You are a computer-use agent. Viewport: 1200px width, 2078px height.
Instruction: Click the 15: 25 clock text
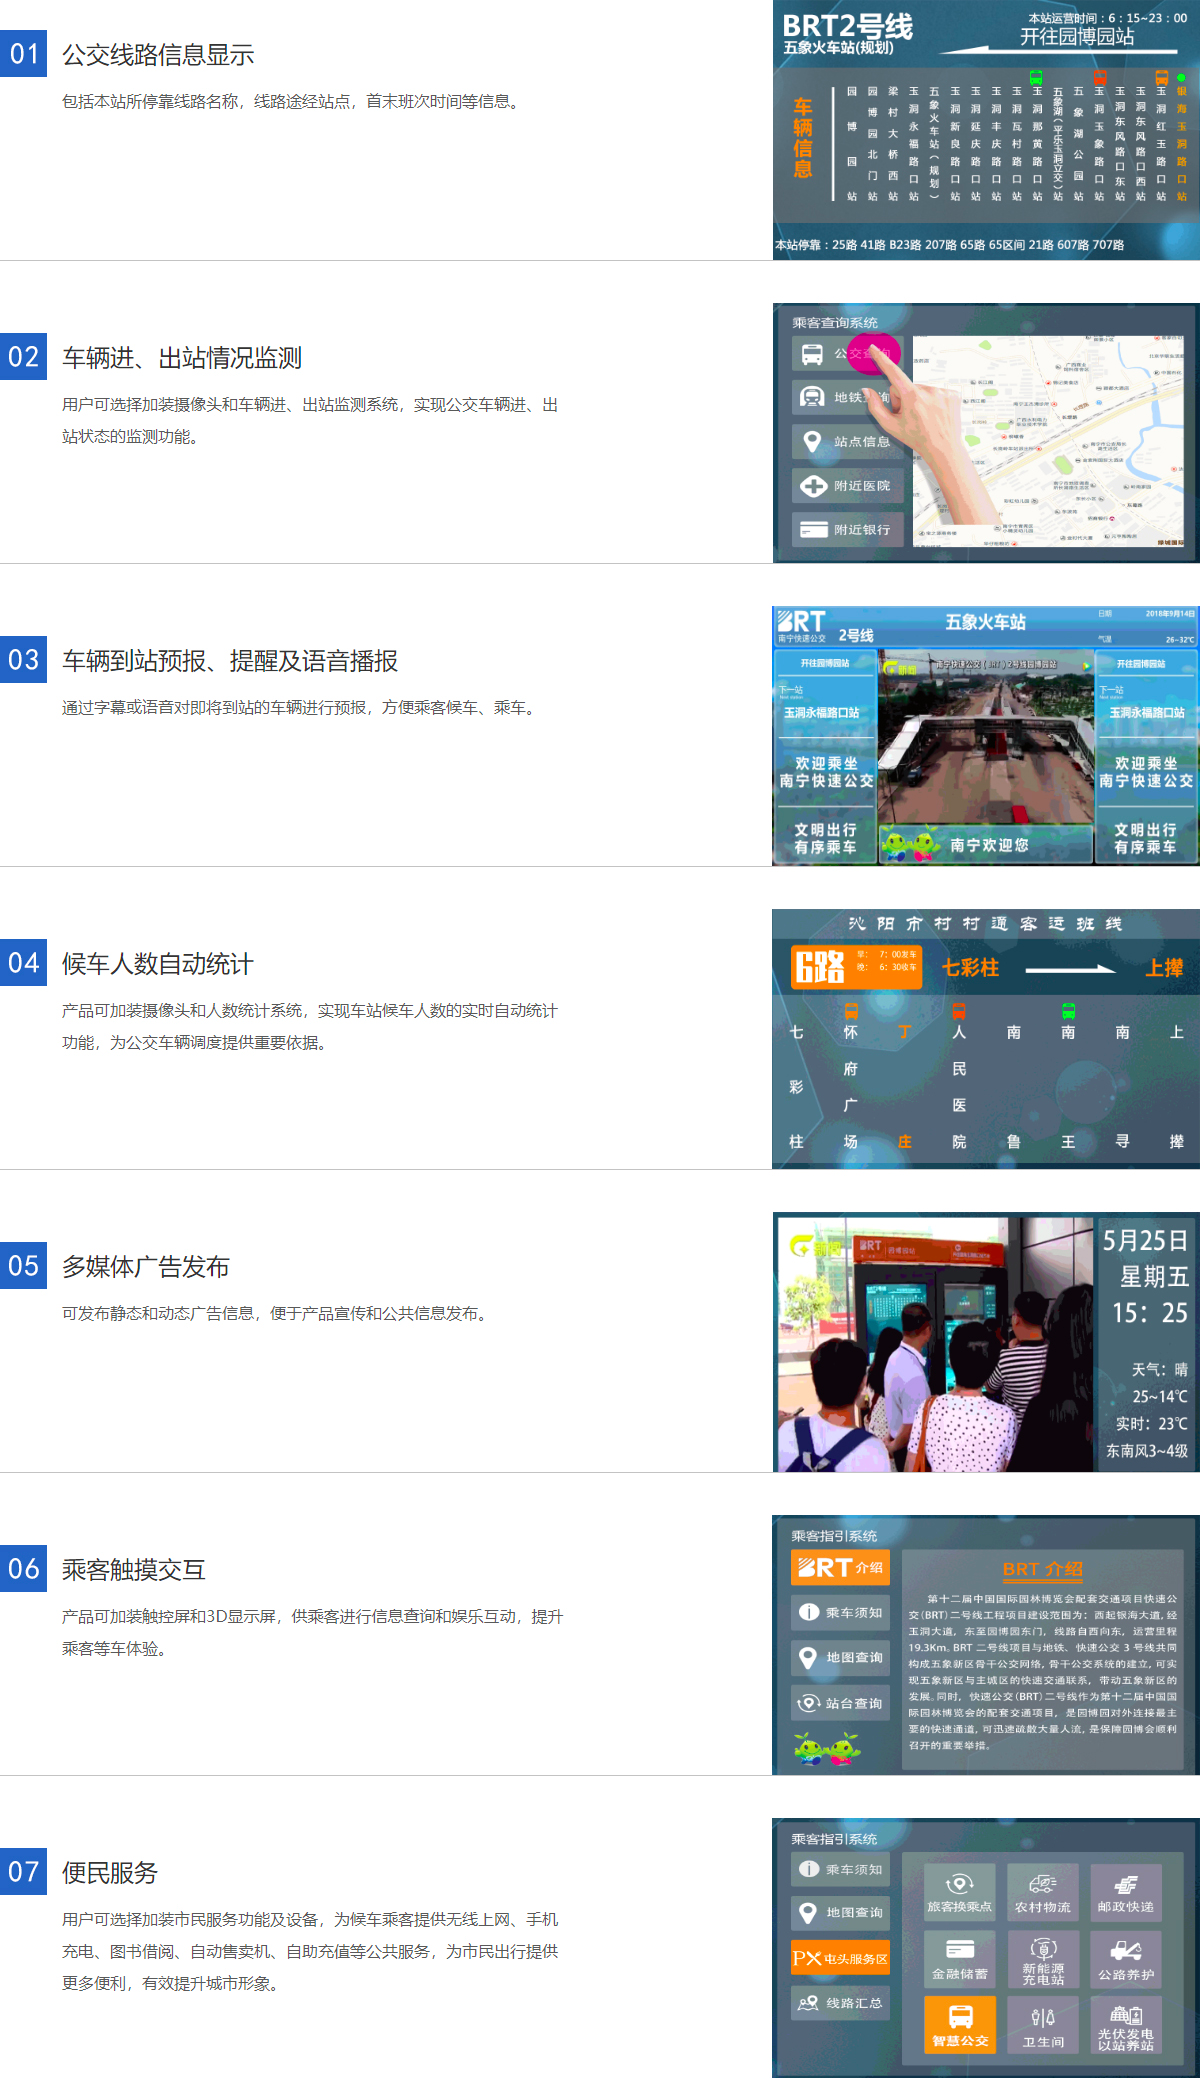coord(1150,1313)
